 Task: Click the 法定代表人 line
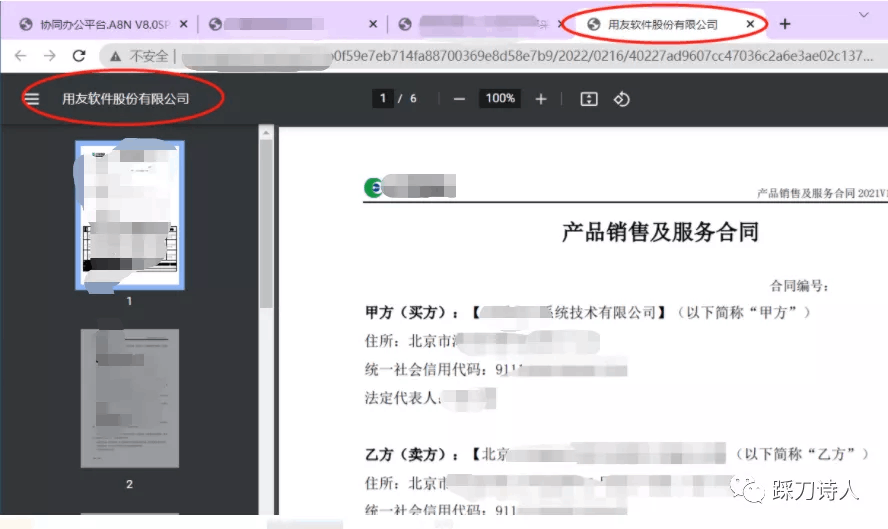coord(430,398)
